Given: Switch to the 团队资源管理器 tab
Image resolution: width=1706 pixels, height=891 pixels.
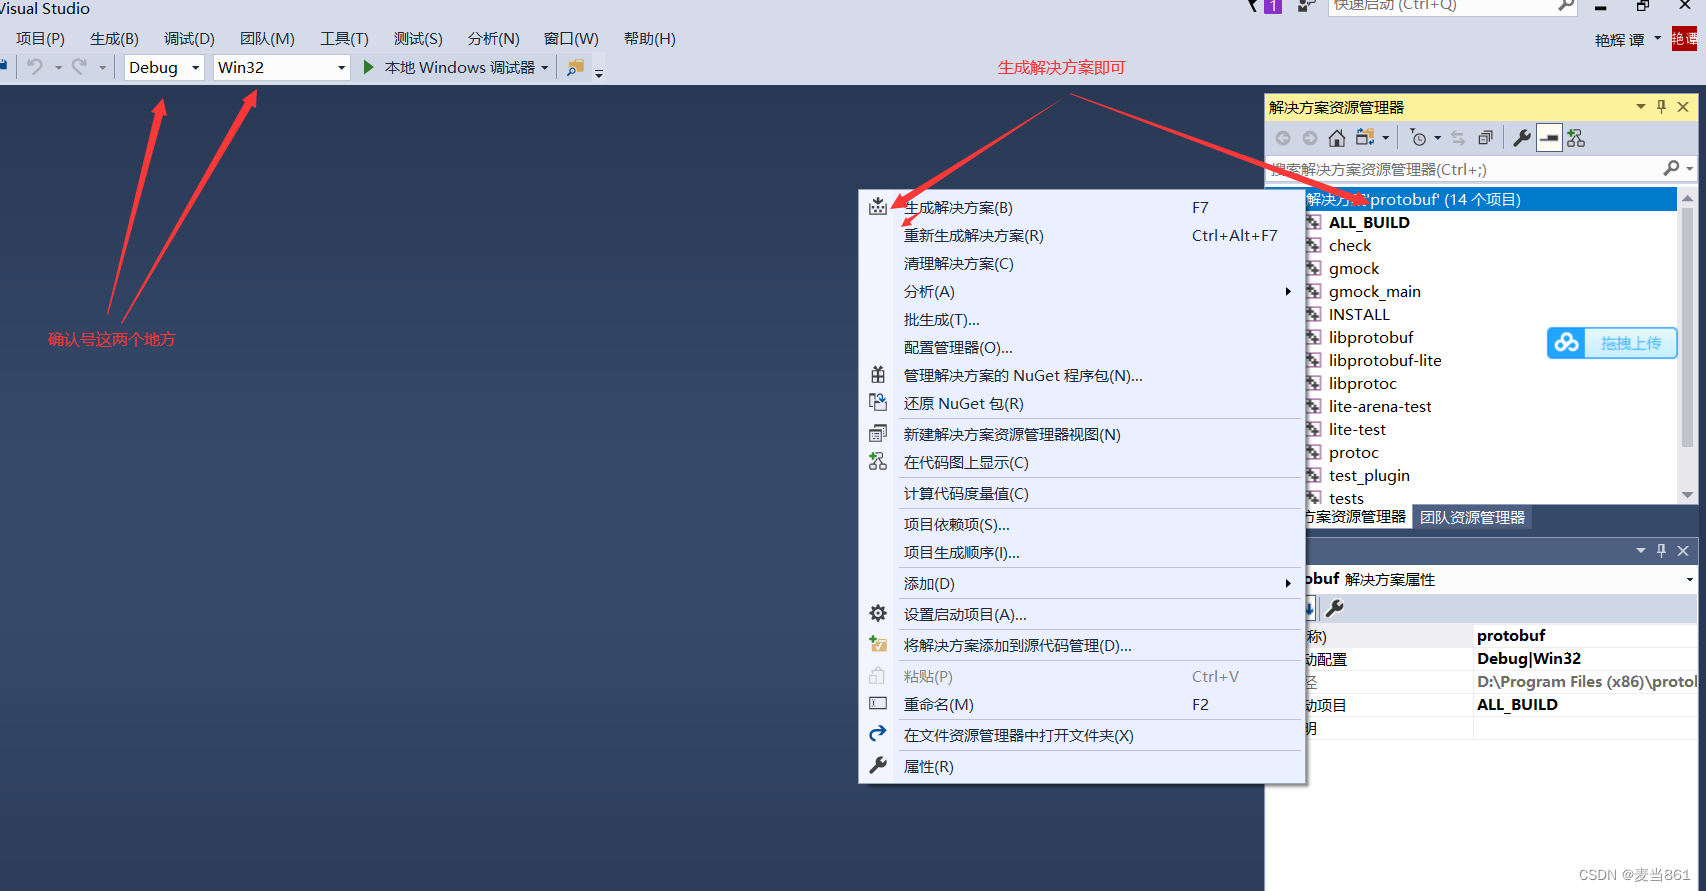Looking at the screenshot, I should coord(1472,517).
